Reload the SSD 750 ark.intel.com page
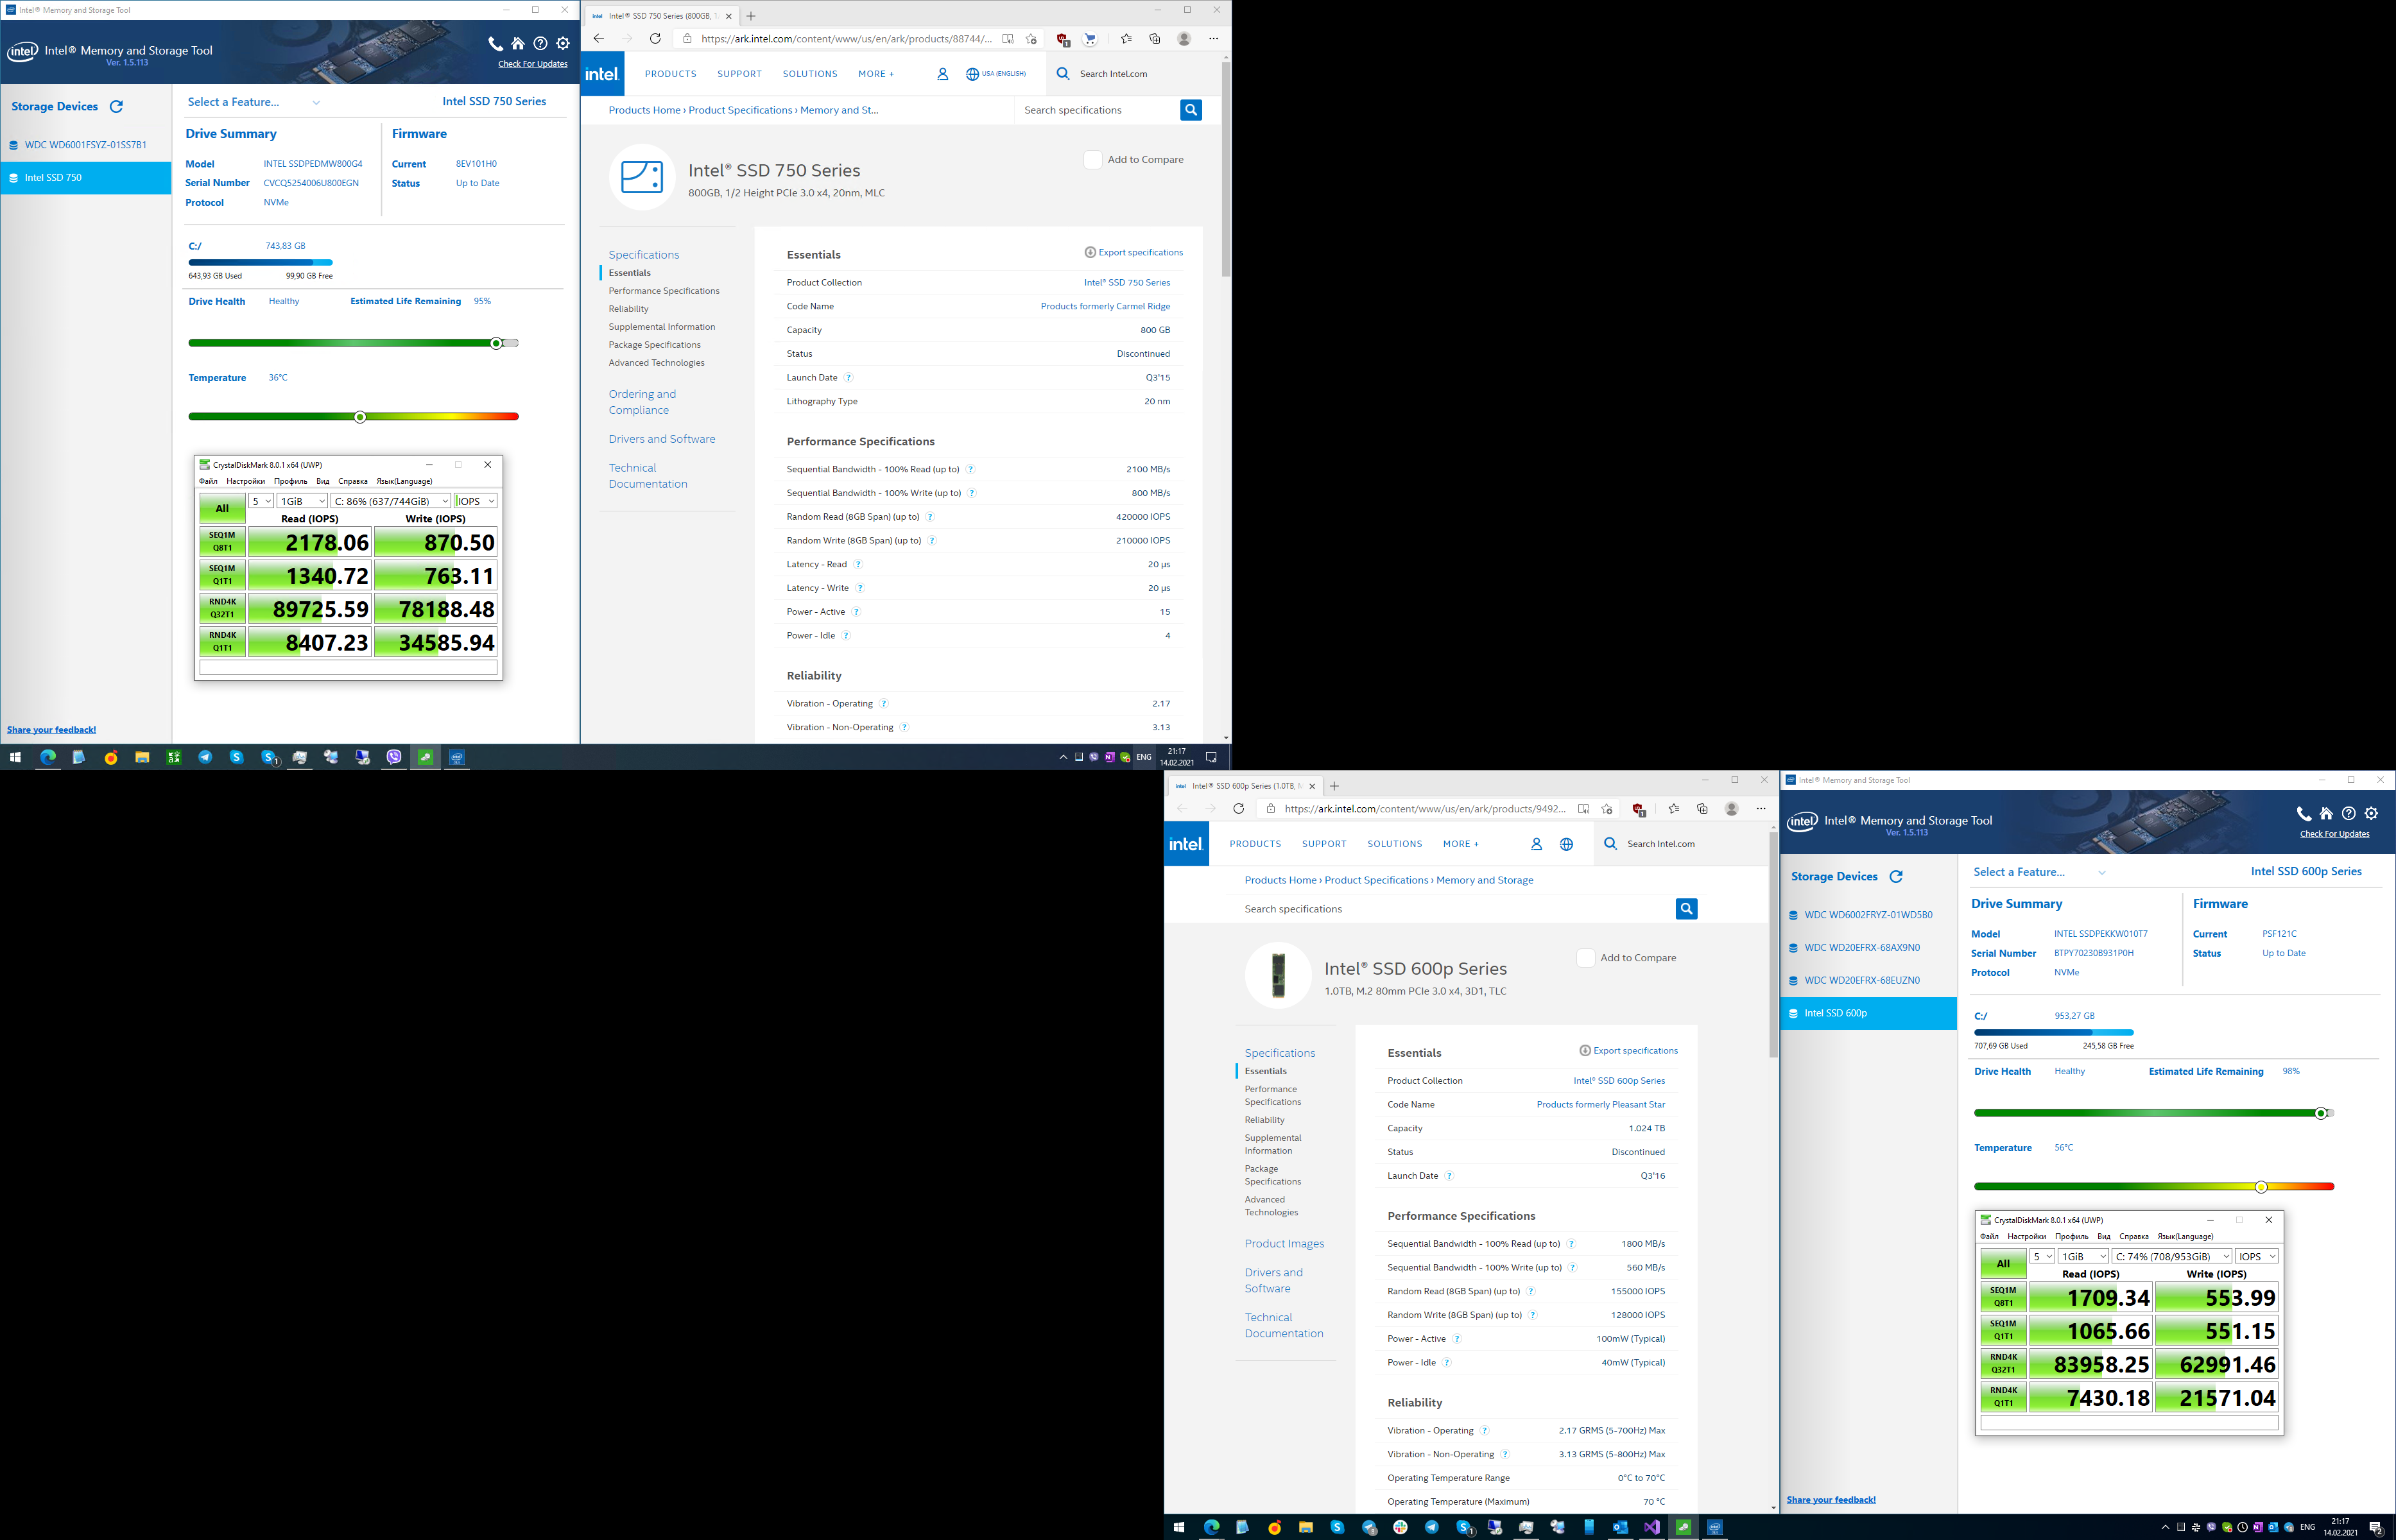The width and height of the screenshot is (2396, 1540). tap(655, 39)
